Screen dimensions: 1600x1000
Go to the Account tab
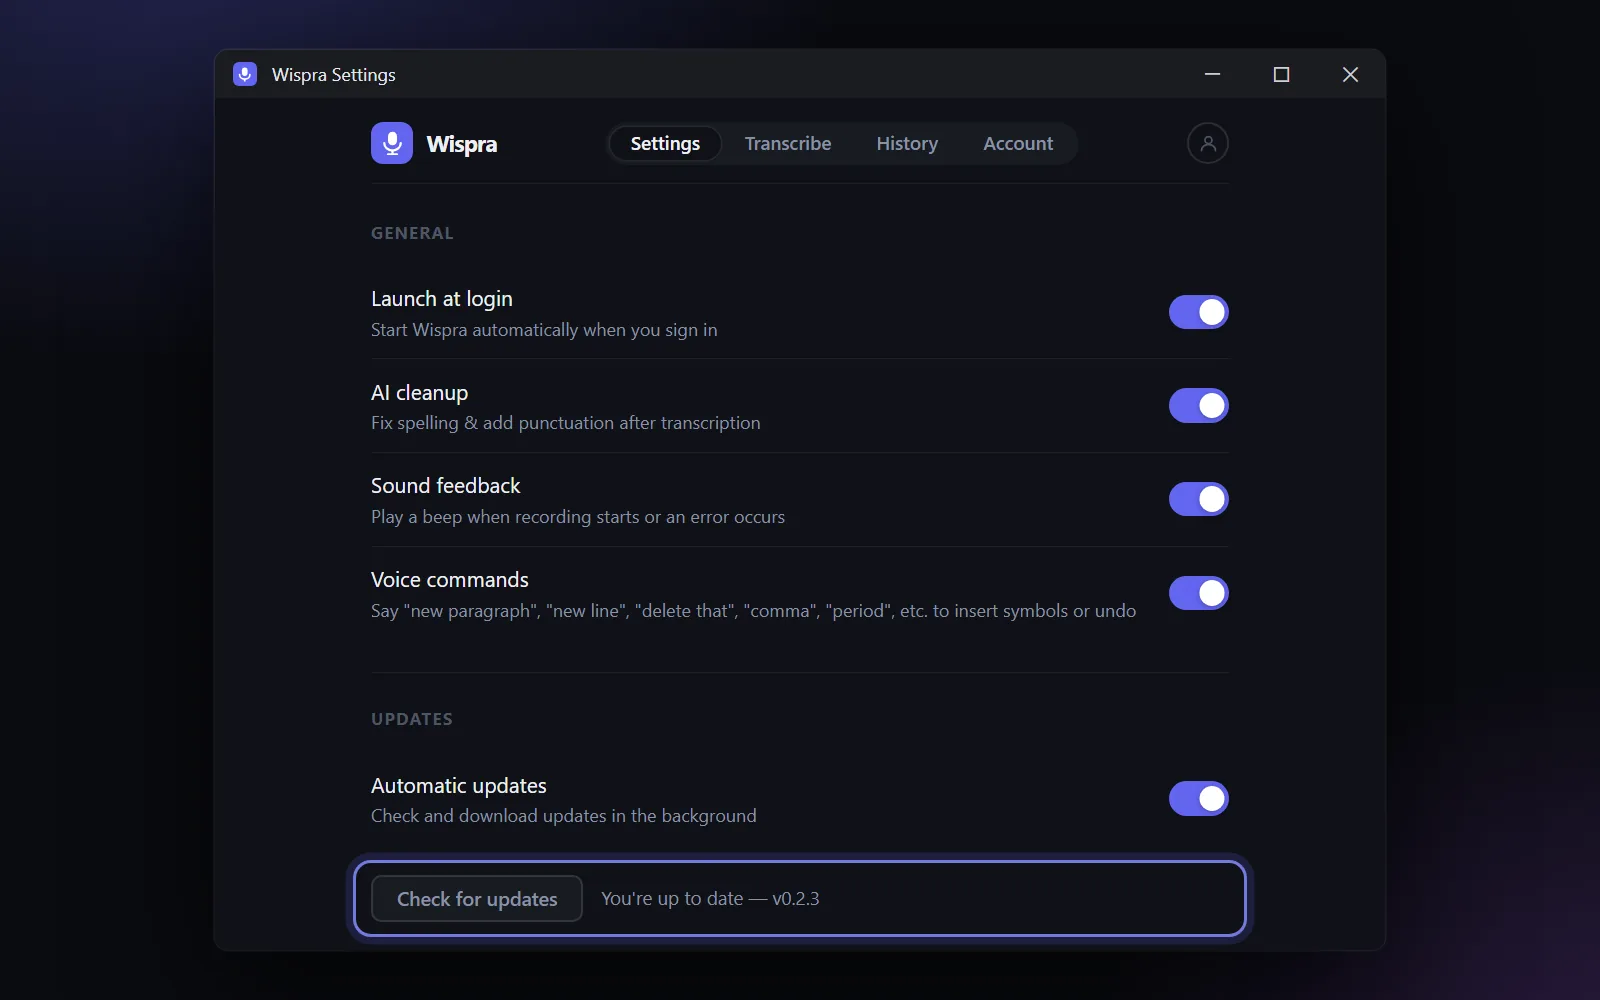point(1018,143)
